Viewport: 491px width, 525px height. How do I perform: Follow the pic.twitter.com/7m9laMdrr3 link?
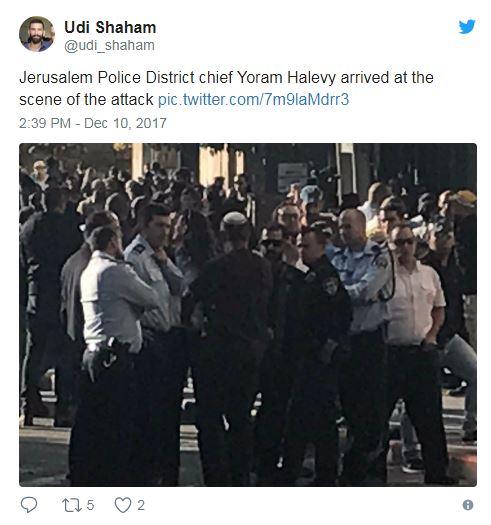pyautogui.click(x=253, y=99)
